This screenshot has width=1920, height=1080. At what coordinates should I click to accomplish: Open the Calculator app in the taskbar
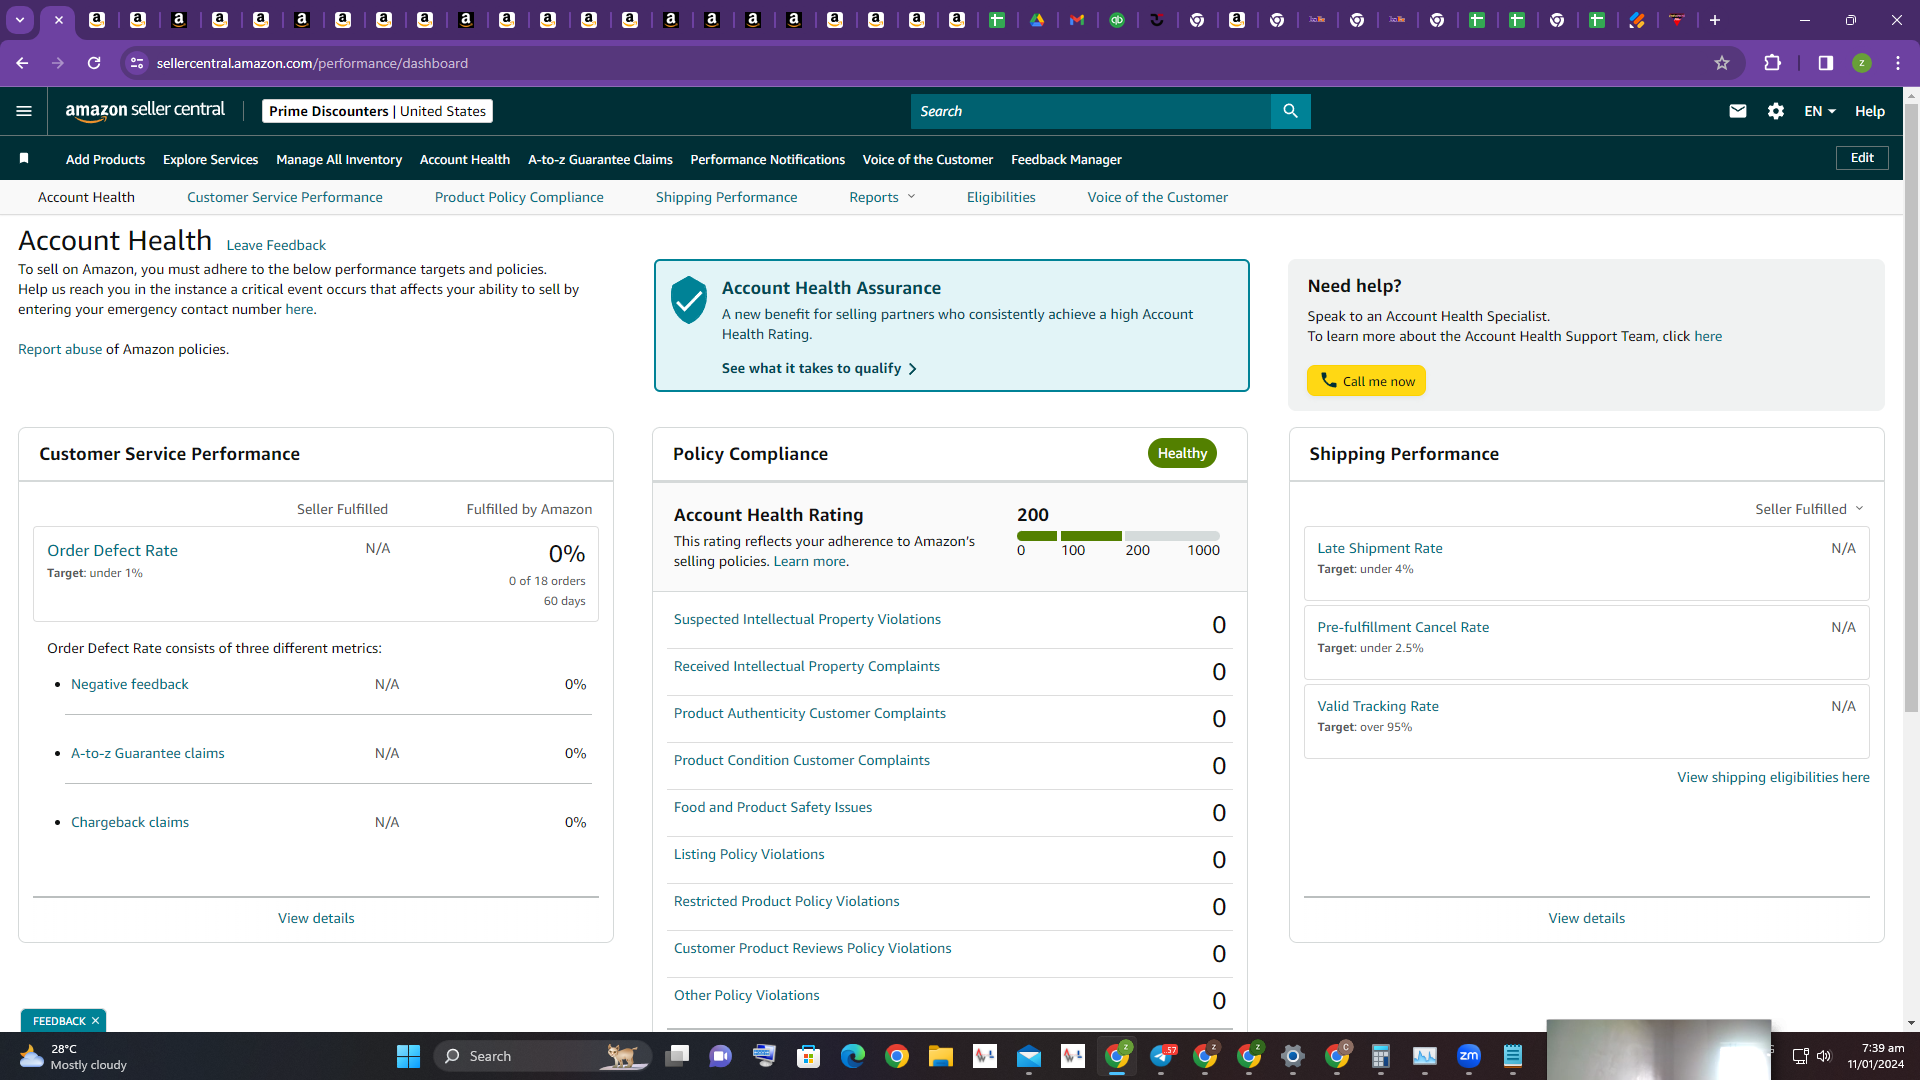click(x=1381, y=1056)
